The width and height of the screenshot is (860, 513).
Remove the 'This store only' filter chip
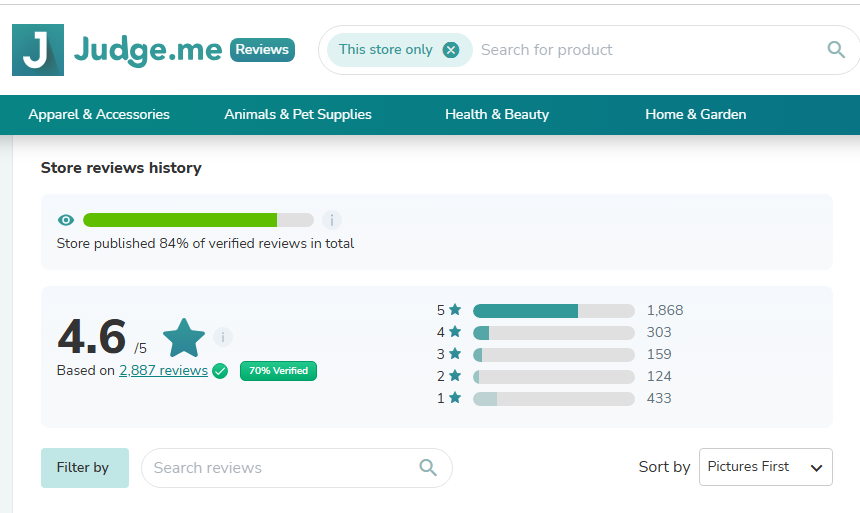click(x=451, y=50)
